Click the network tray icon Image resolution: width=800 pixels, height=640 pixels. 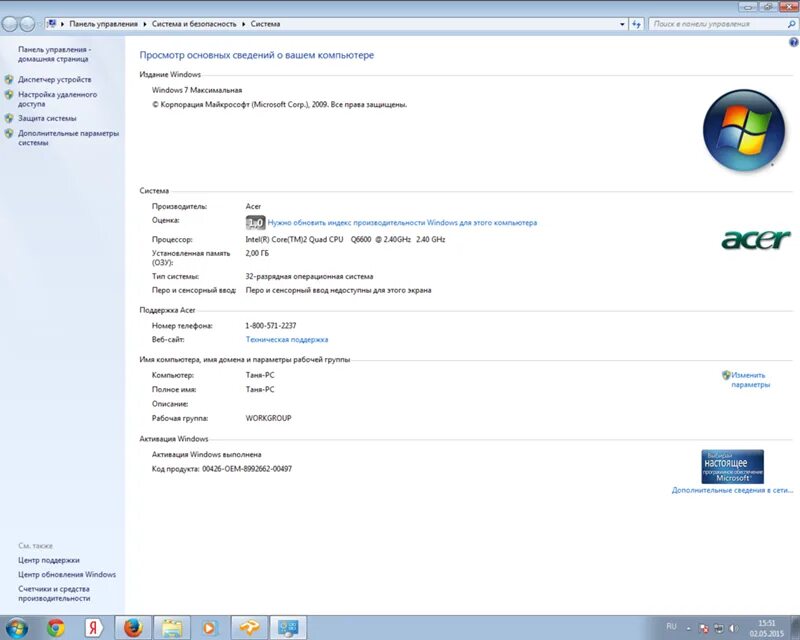point(719,628)
